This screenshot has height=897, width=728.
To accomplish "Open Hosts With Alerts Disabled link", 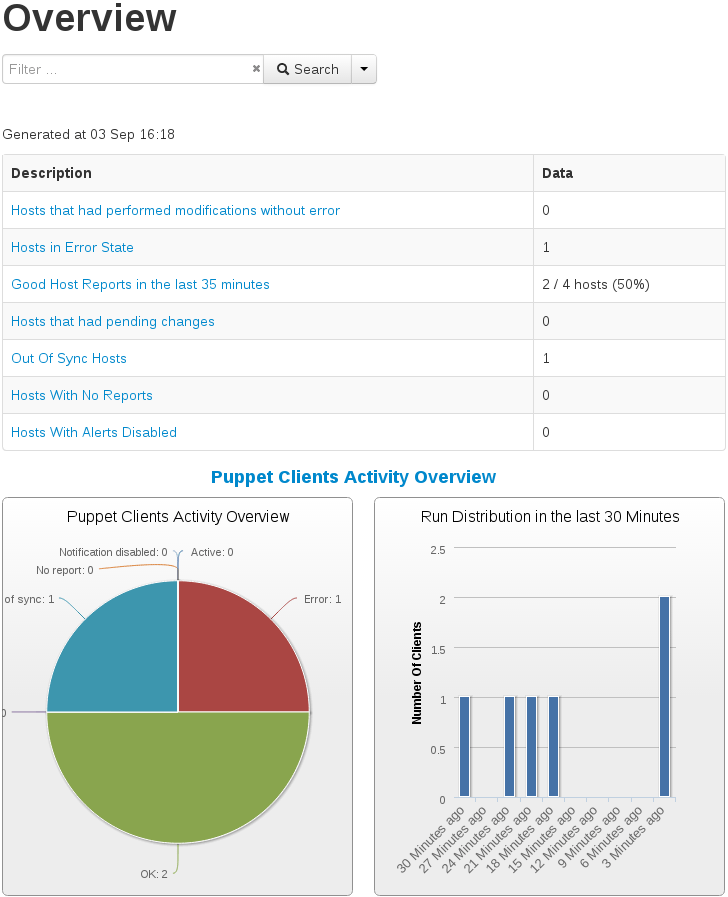I will point(94,433).
